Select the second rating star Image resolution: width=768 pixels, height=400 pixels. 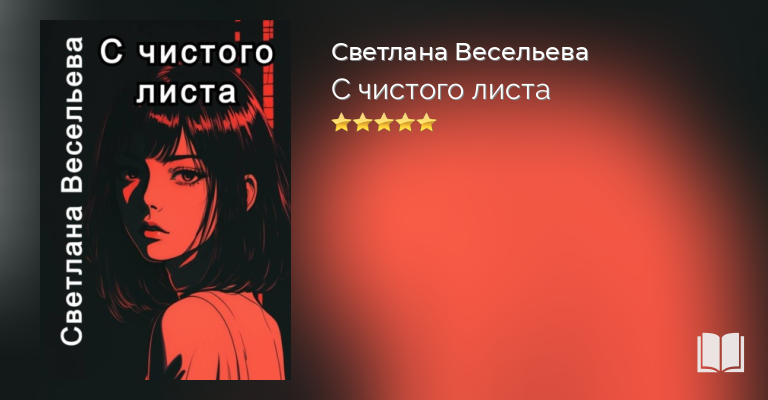pyautogui.click(x=362, y=122)
